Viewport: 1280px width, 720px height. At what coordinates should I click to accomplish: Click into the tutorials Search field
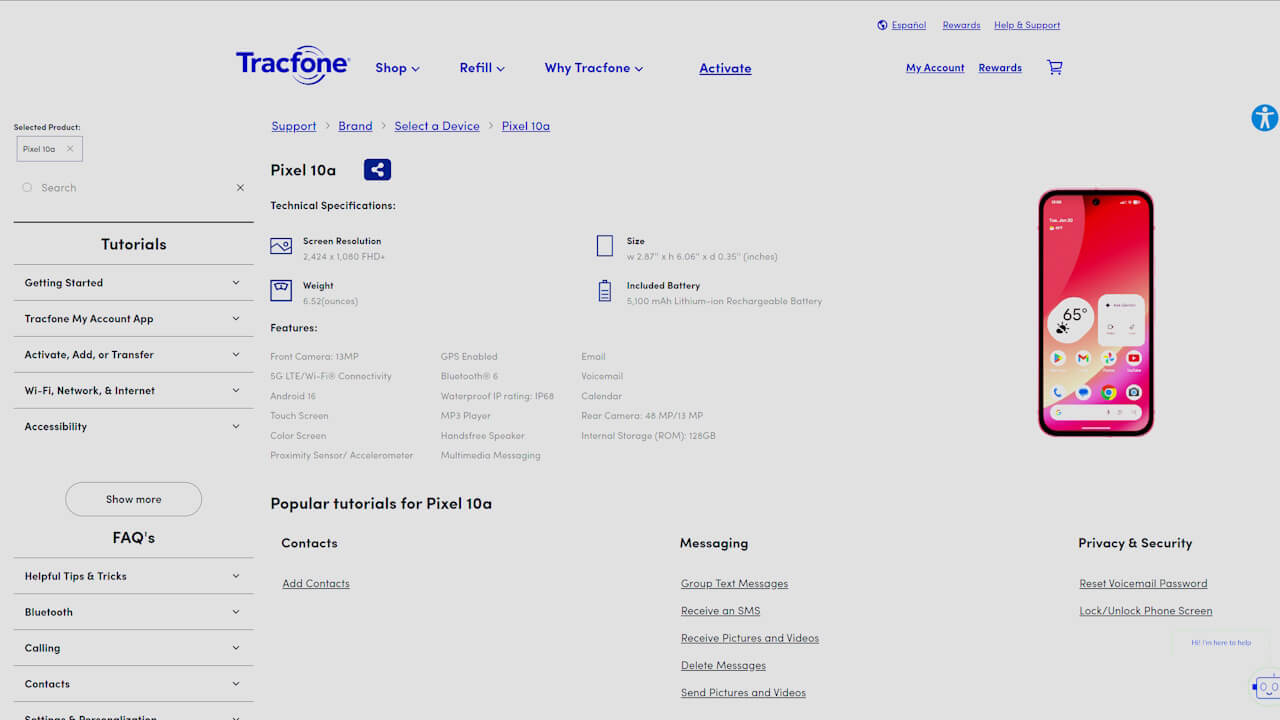(x=130, y=188)
